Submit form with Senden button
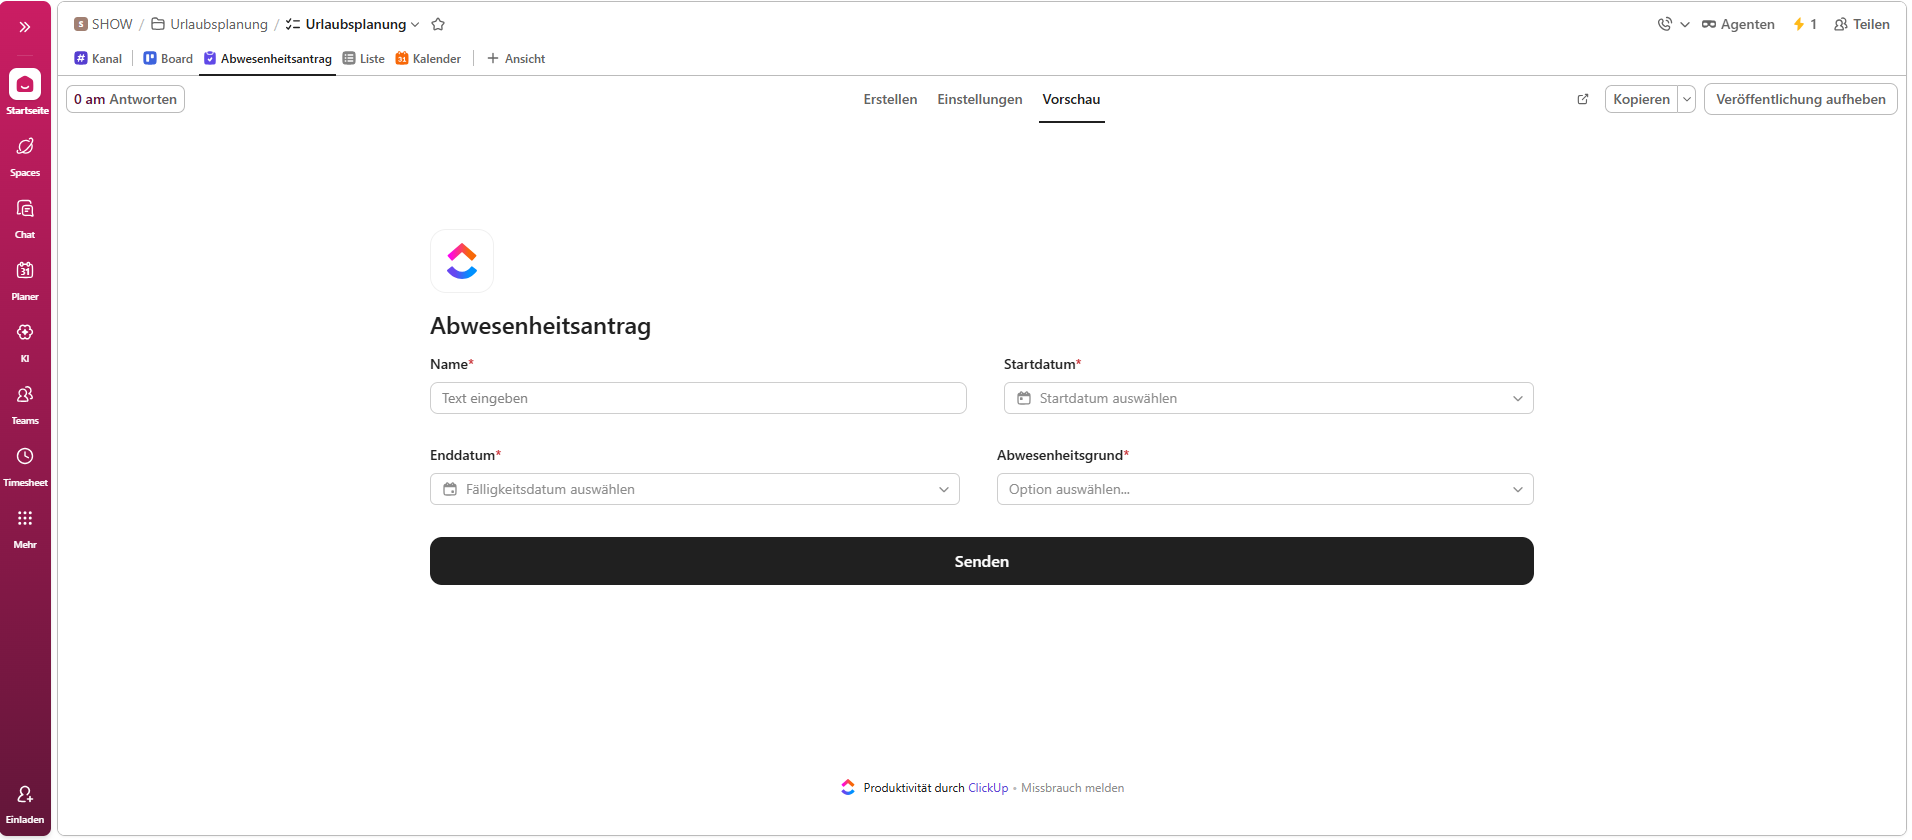Viewport: 1912px width, 840px height. [x=982, y=561]
